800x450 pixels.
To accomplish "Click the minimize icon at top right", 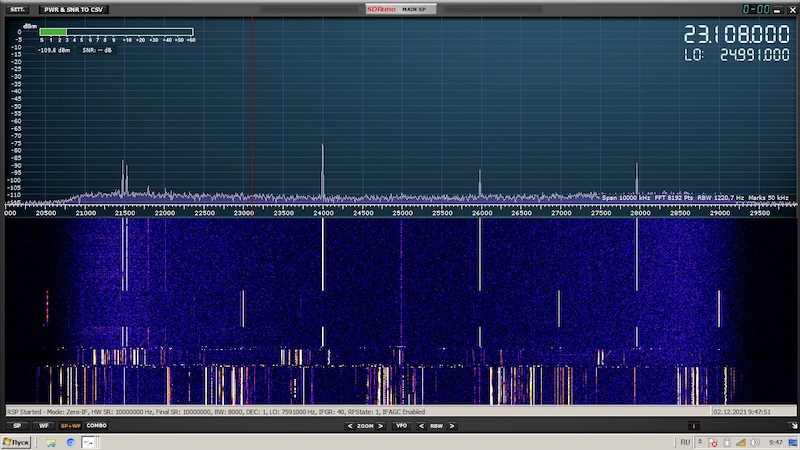I will pyautogui.click(x=776, y=9).
